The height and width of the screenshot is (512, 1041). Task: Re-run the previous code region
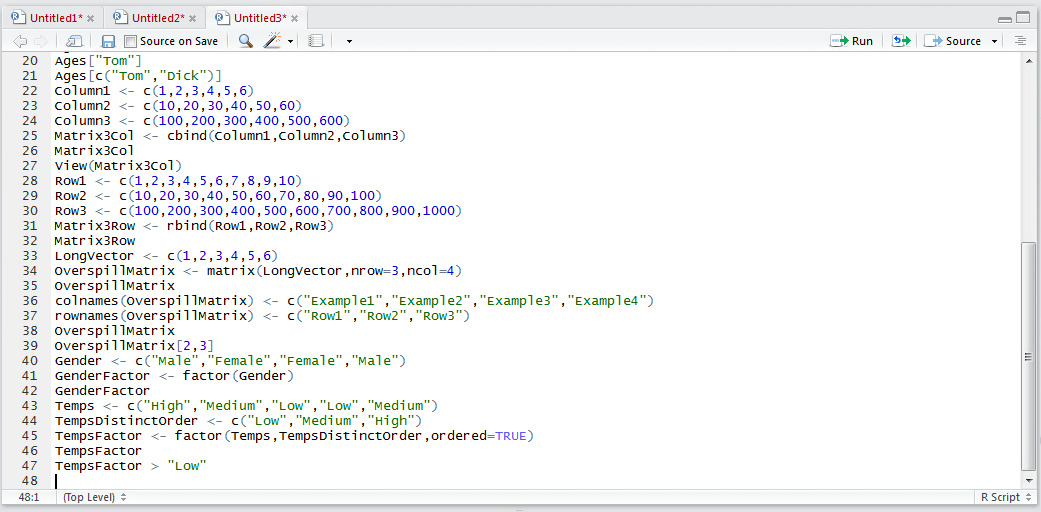coord(901,41)
